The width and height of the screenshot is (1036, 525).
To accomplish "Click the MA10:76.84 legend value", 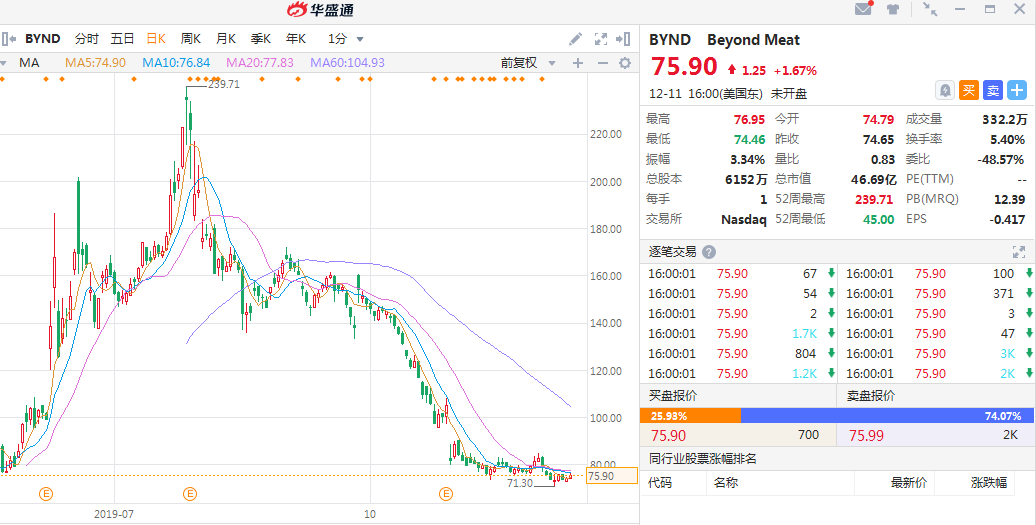I will point(176,63).
